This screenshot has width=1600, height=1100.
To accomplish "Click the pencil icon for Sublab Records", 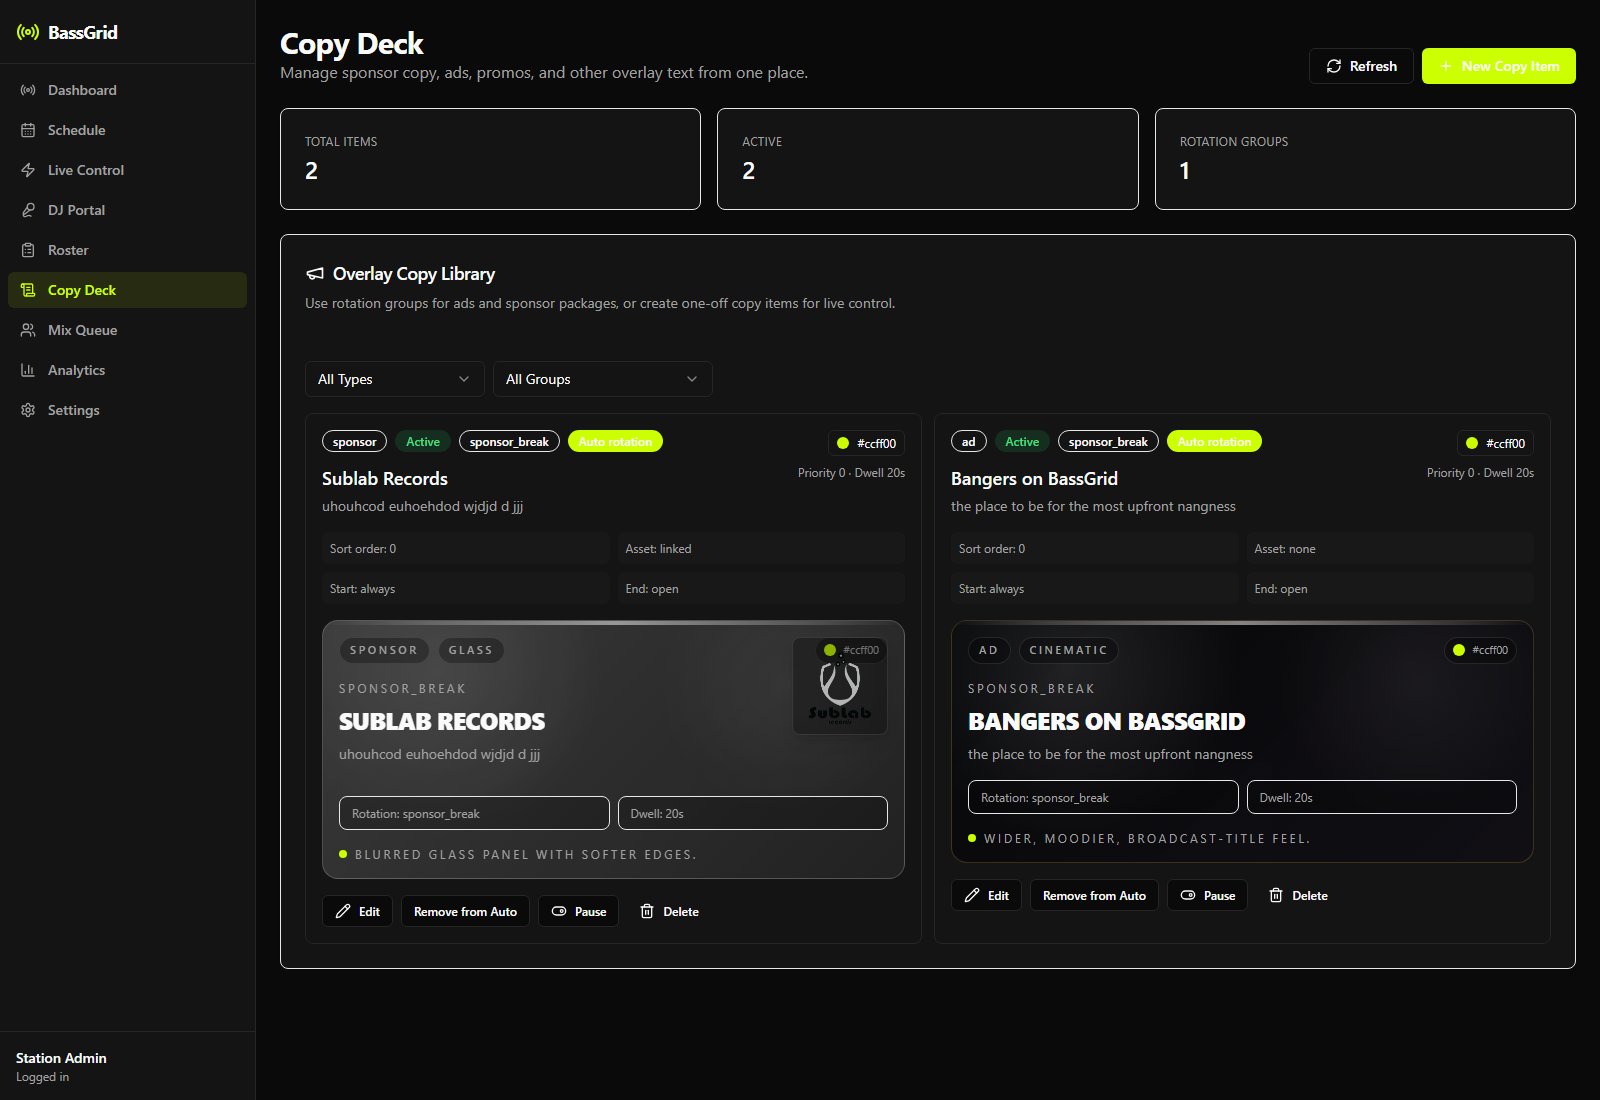I will (343, 911).
